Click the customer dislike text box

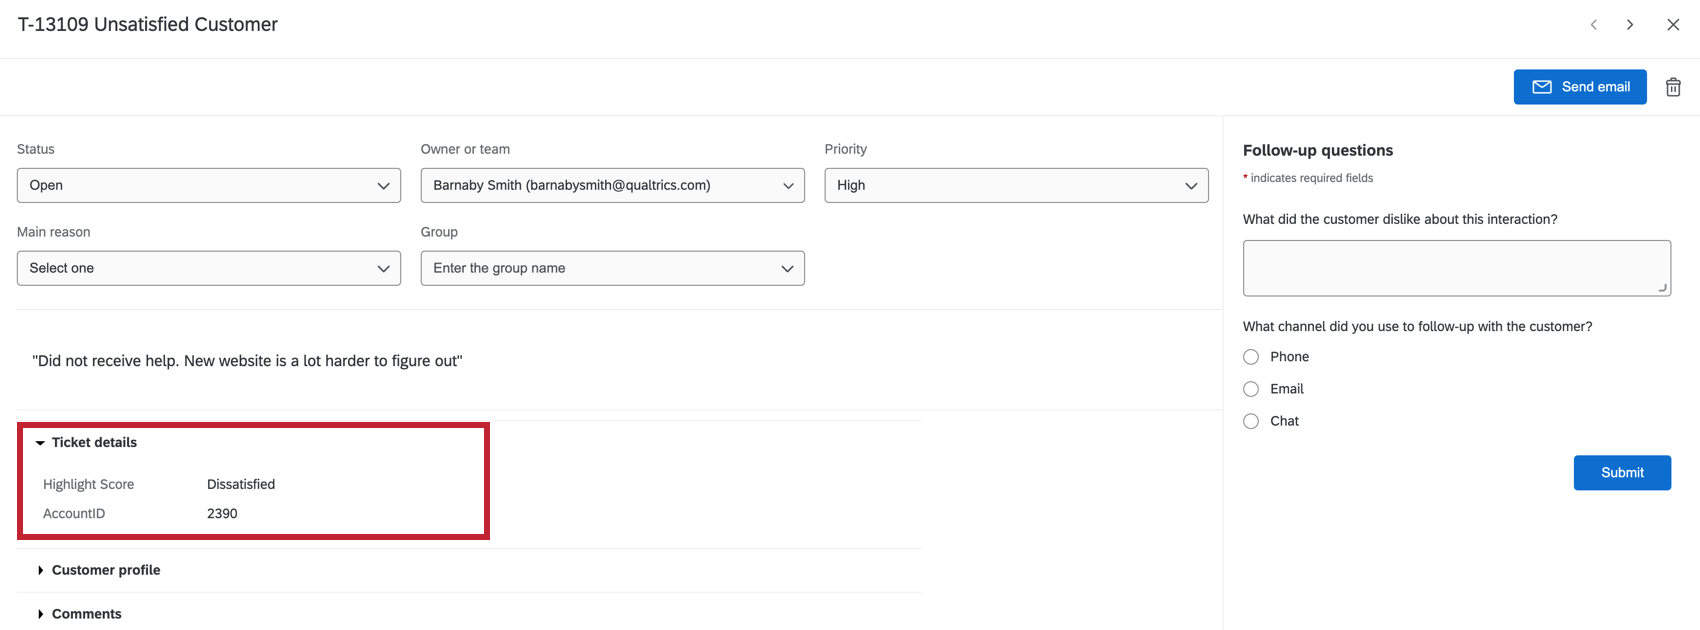tap(1456, 268)
